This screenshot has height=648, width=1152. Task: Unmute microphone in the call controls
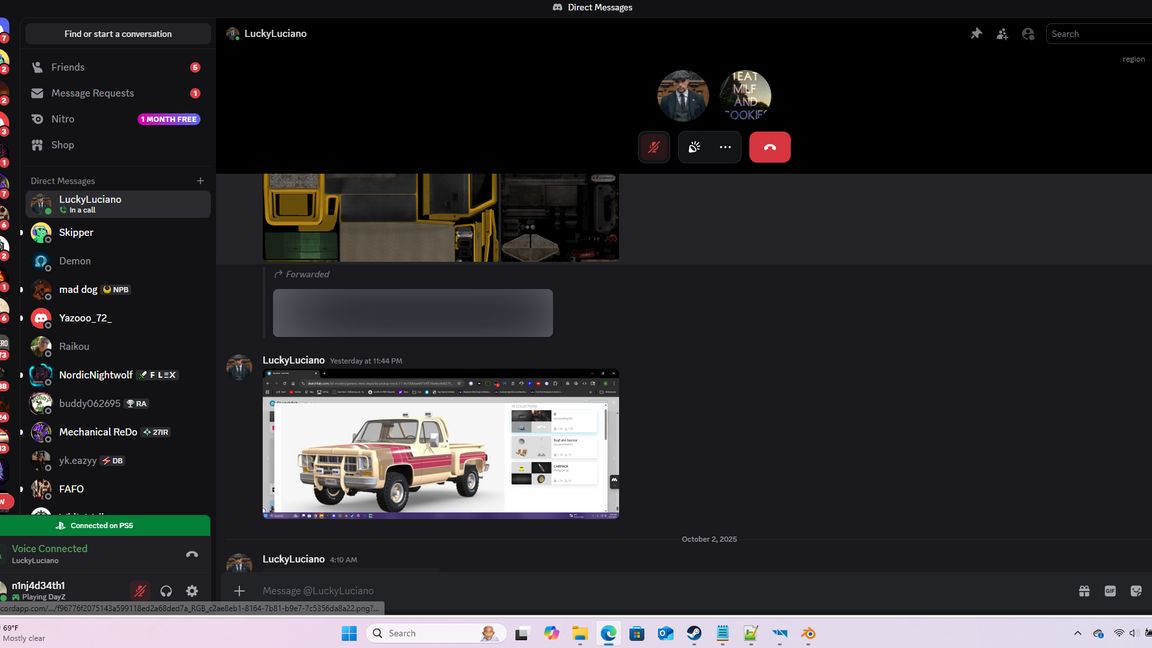click(x=654, y=147)
